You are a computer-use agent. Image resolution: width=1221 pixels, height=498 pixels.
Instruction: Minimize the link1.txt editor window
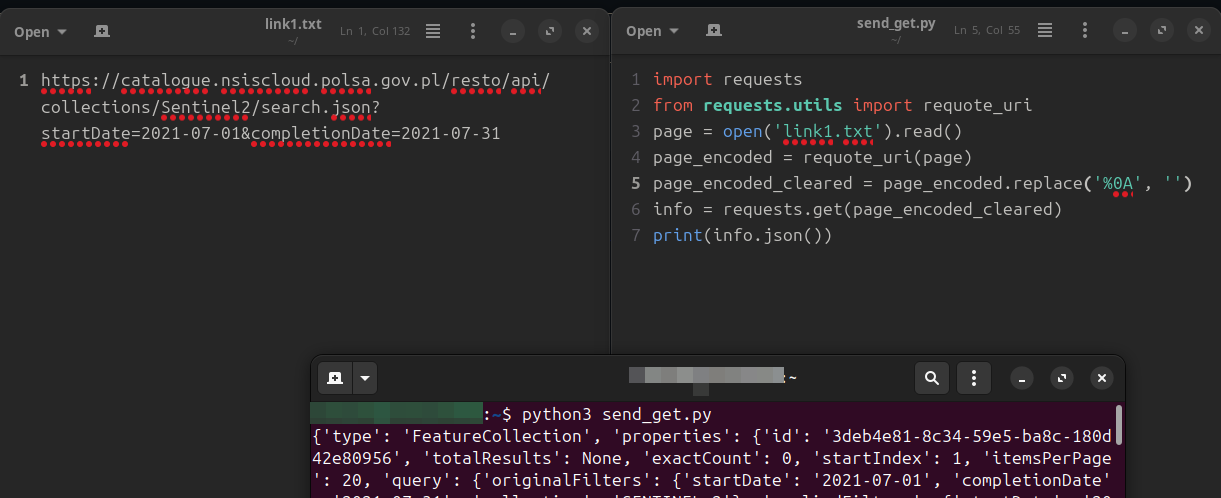point(512,31)
